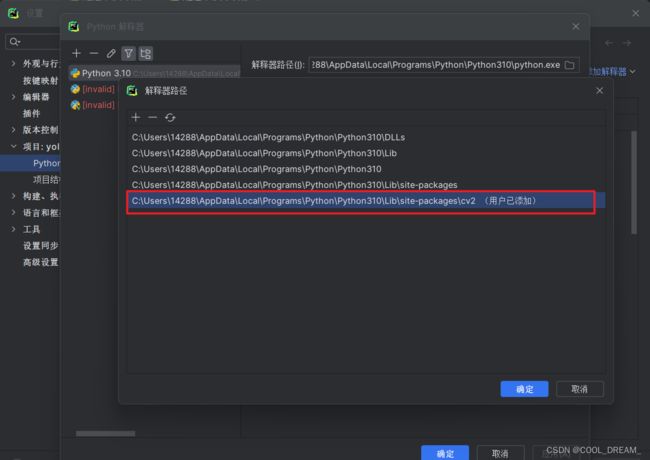
Task: Open 高级设置 settings page
Action: 40,262
